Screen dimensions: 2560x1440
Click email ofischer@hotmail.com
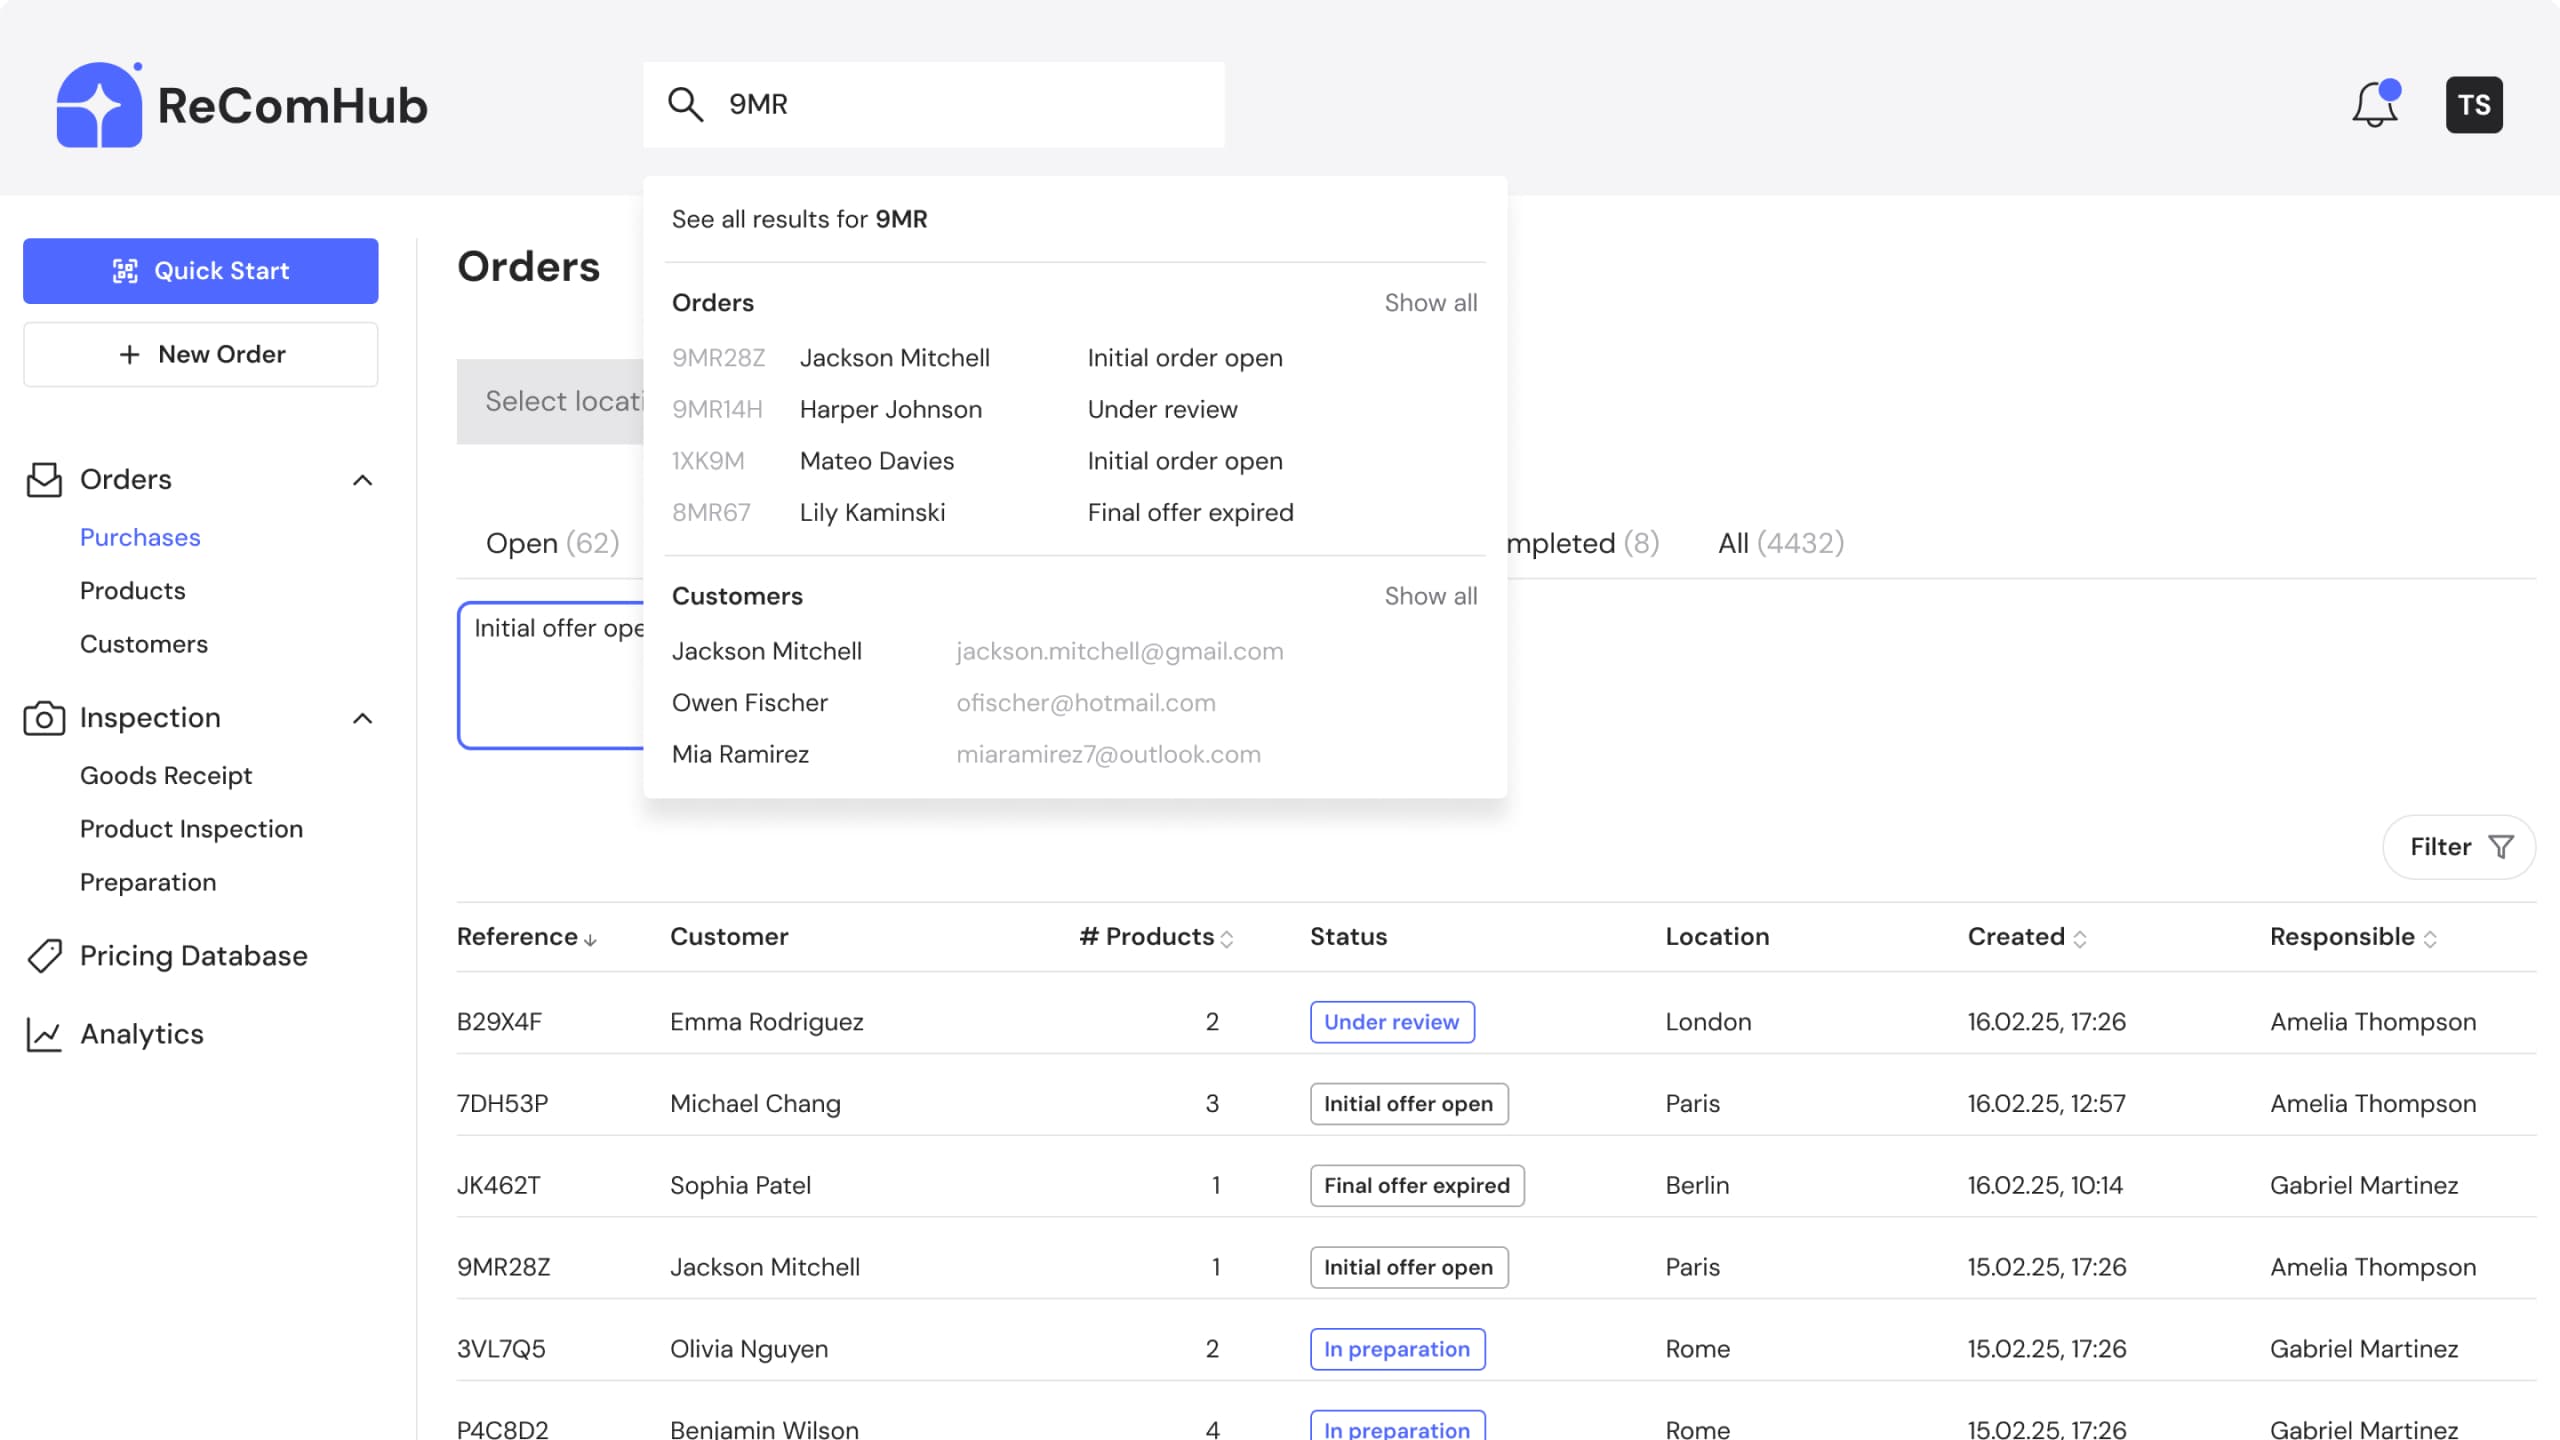click(x=1086, y=703)
